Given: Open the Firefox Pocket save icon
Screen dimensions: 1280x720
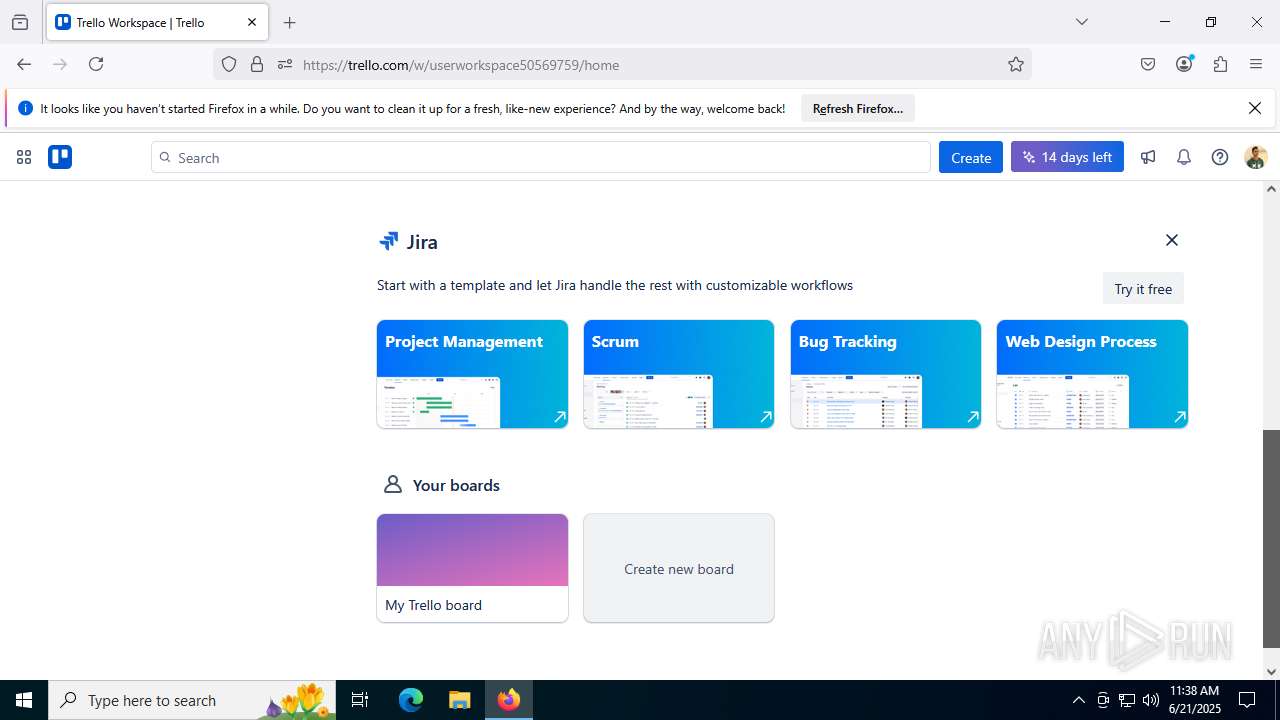Looking at the screenshot, I should pos(1148,65).
